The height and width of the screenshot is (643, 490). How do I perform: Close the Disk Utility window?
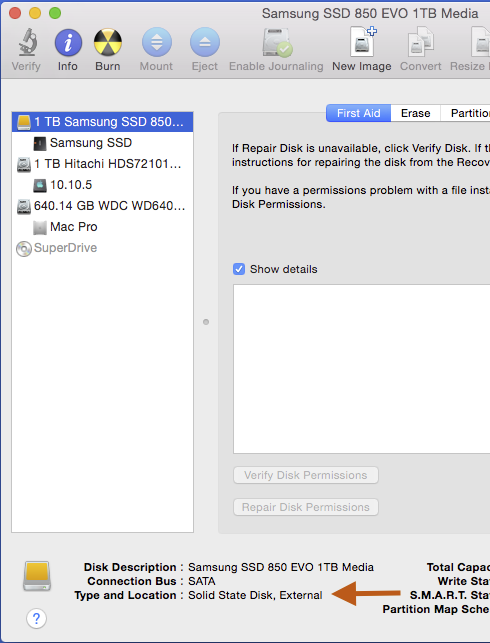click(x=15, y=13)
